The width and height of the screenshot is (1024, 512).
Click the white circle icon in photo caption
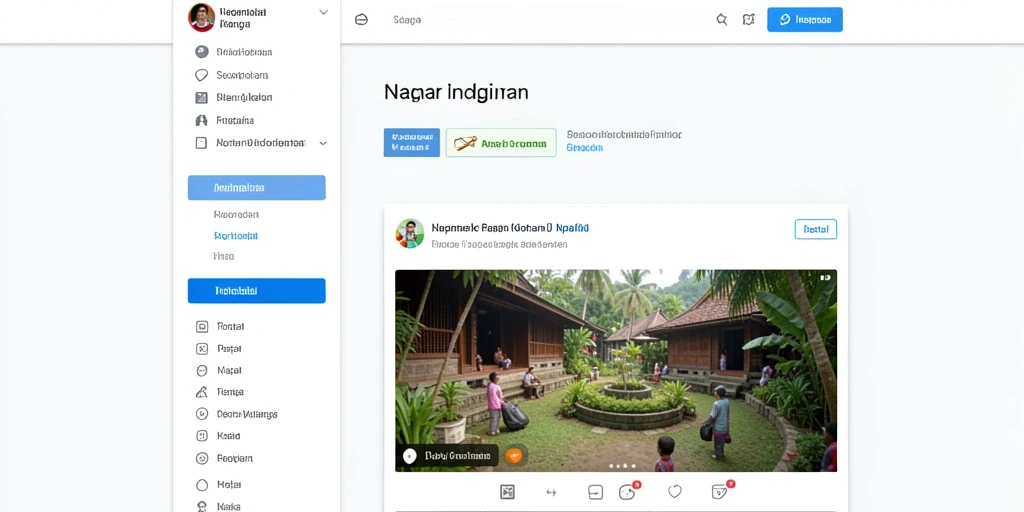[409, 456]
